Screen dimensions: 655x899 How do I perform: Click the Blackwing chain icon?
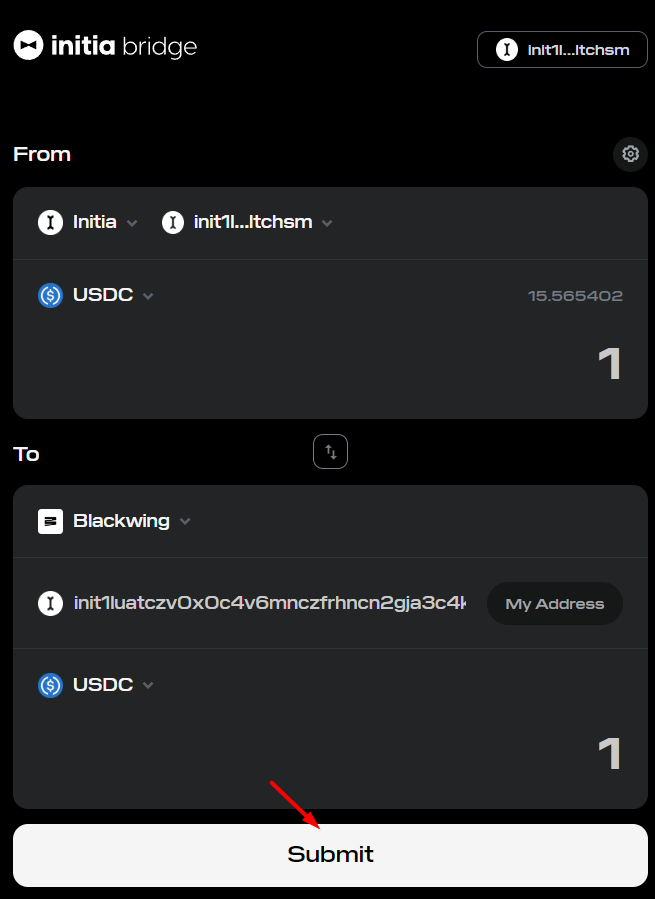tap(50, 521)
